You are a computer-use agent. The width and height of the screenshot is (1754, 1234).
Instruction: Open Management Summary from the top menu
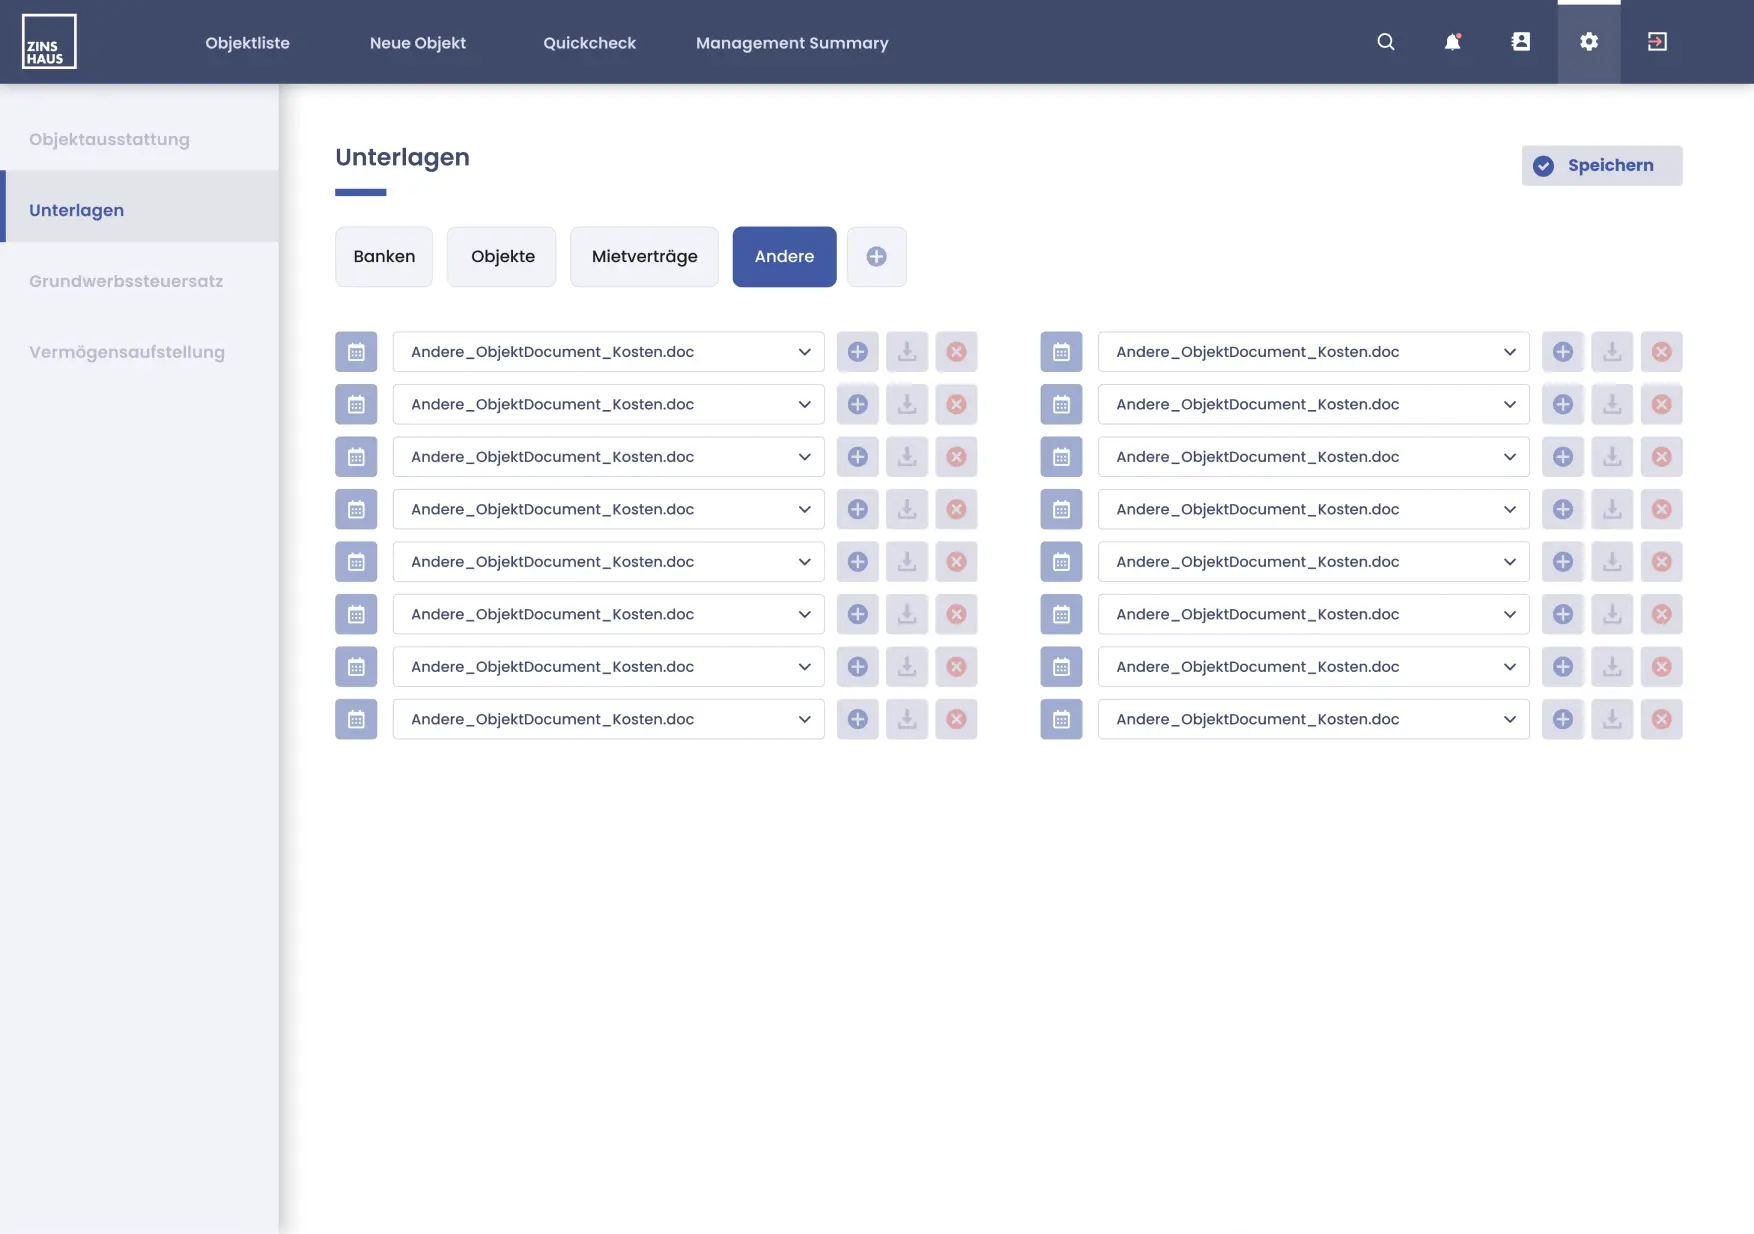pos(792,43)
